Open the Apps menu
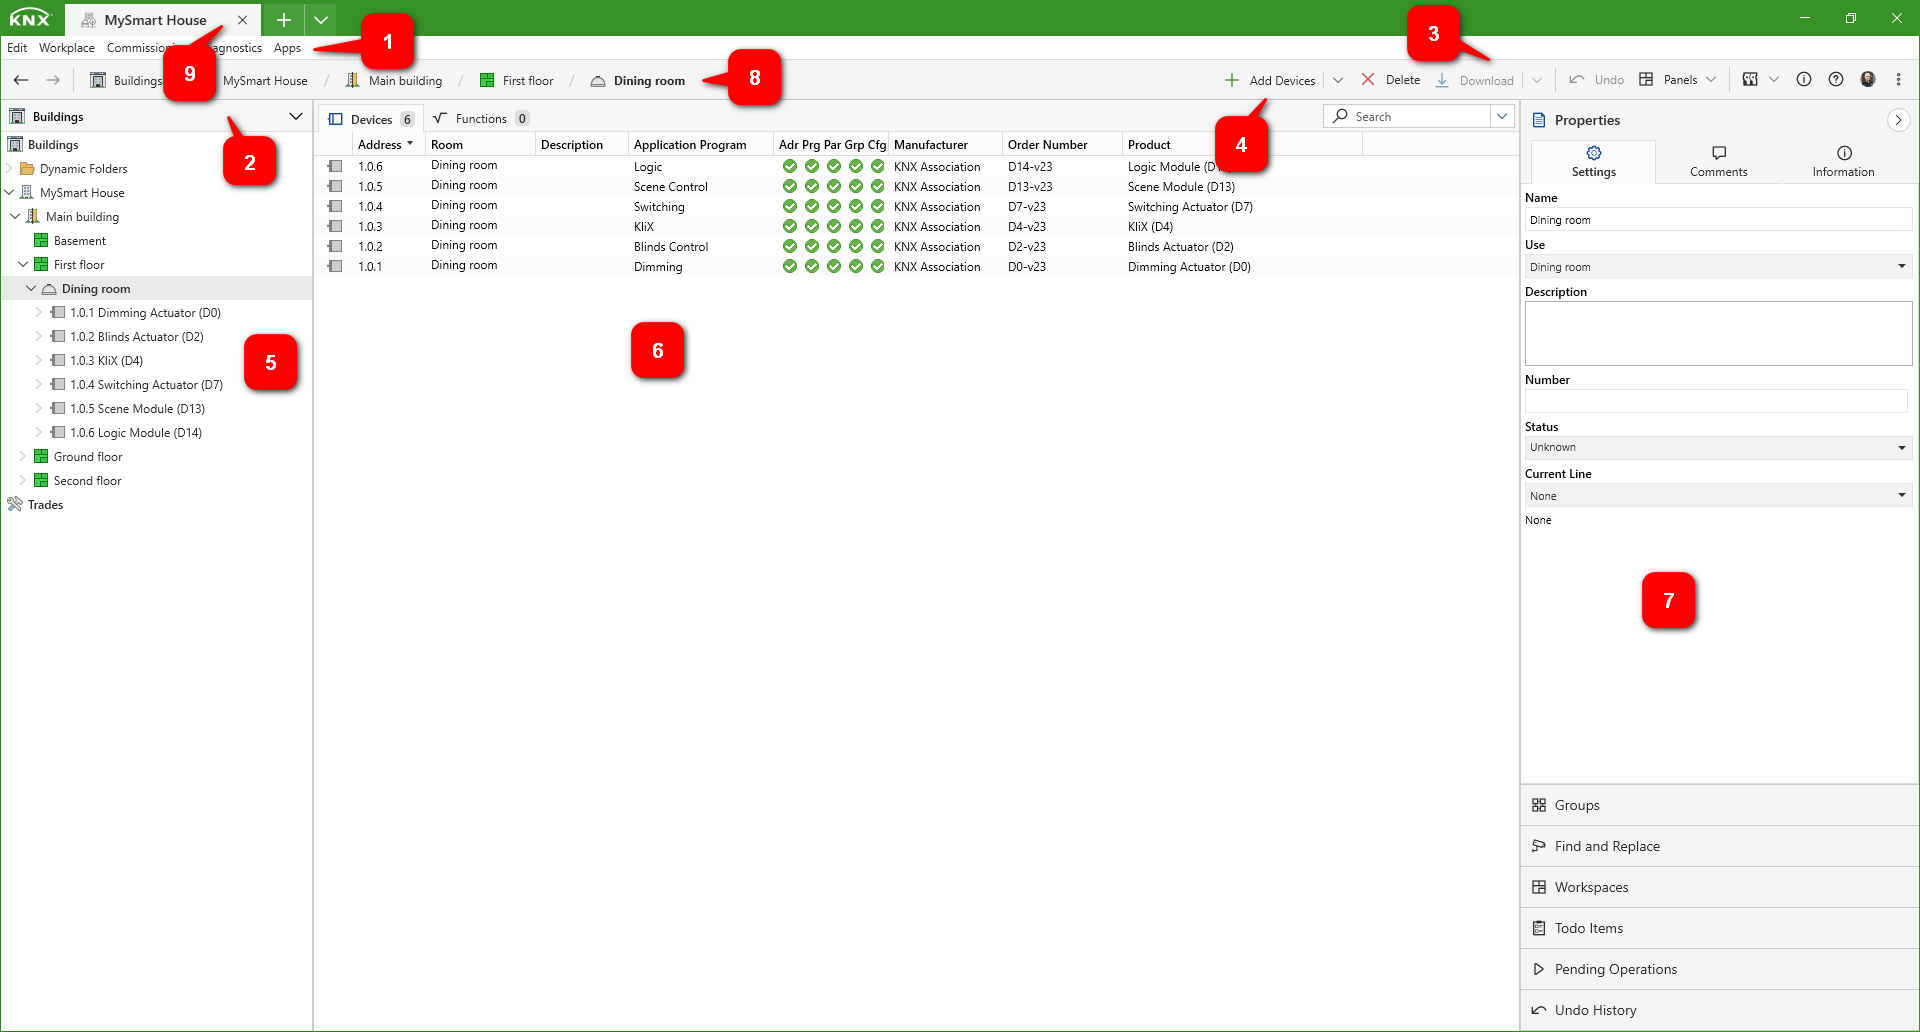This screenshot has height=1032, width=1920. coord(287,47)
